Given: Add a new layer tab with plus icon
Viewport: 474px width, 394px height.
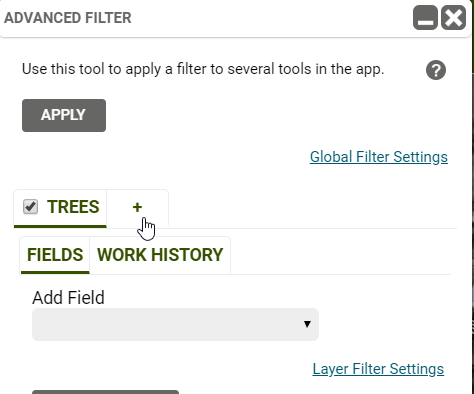Looking at the screenshot, I should [x=137, y=207].
